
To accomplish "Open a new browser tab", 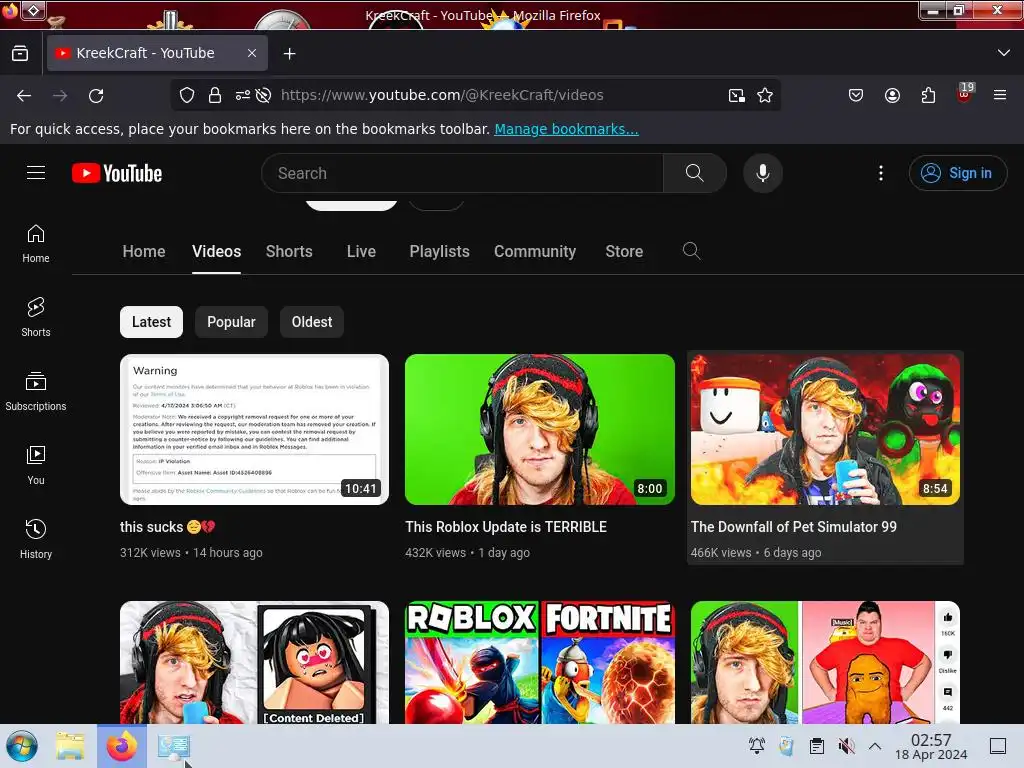I will click(x=289, y=54).
